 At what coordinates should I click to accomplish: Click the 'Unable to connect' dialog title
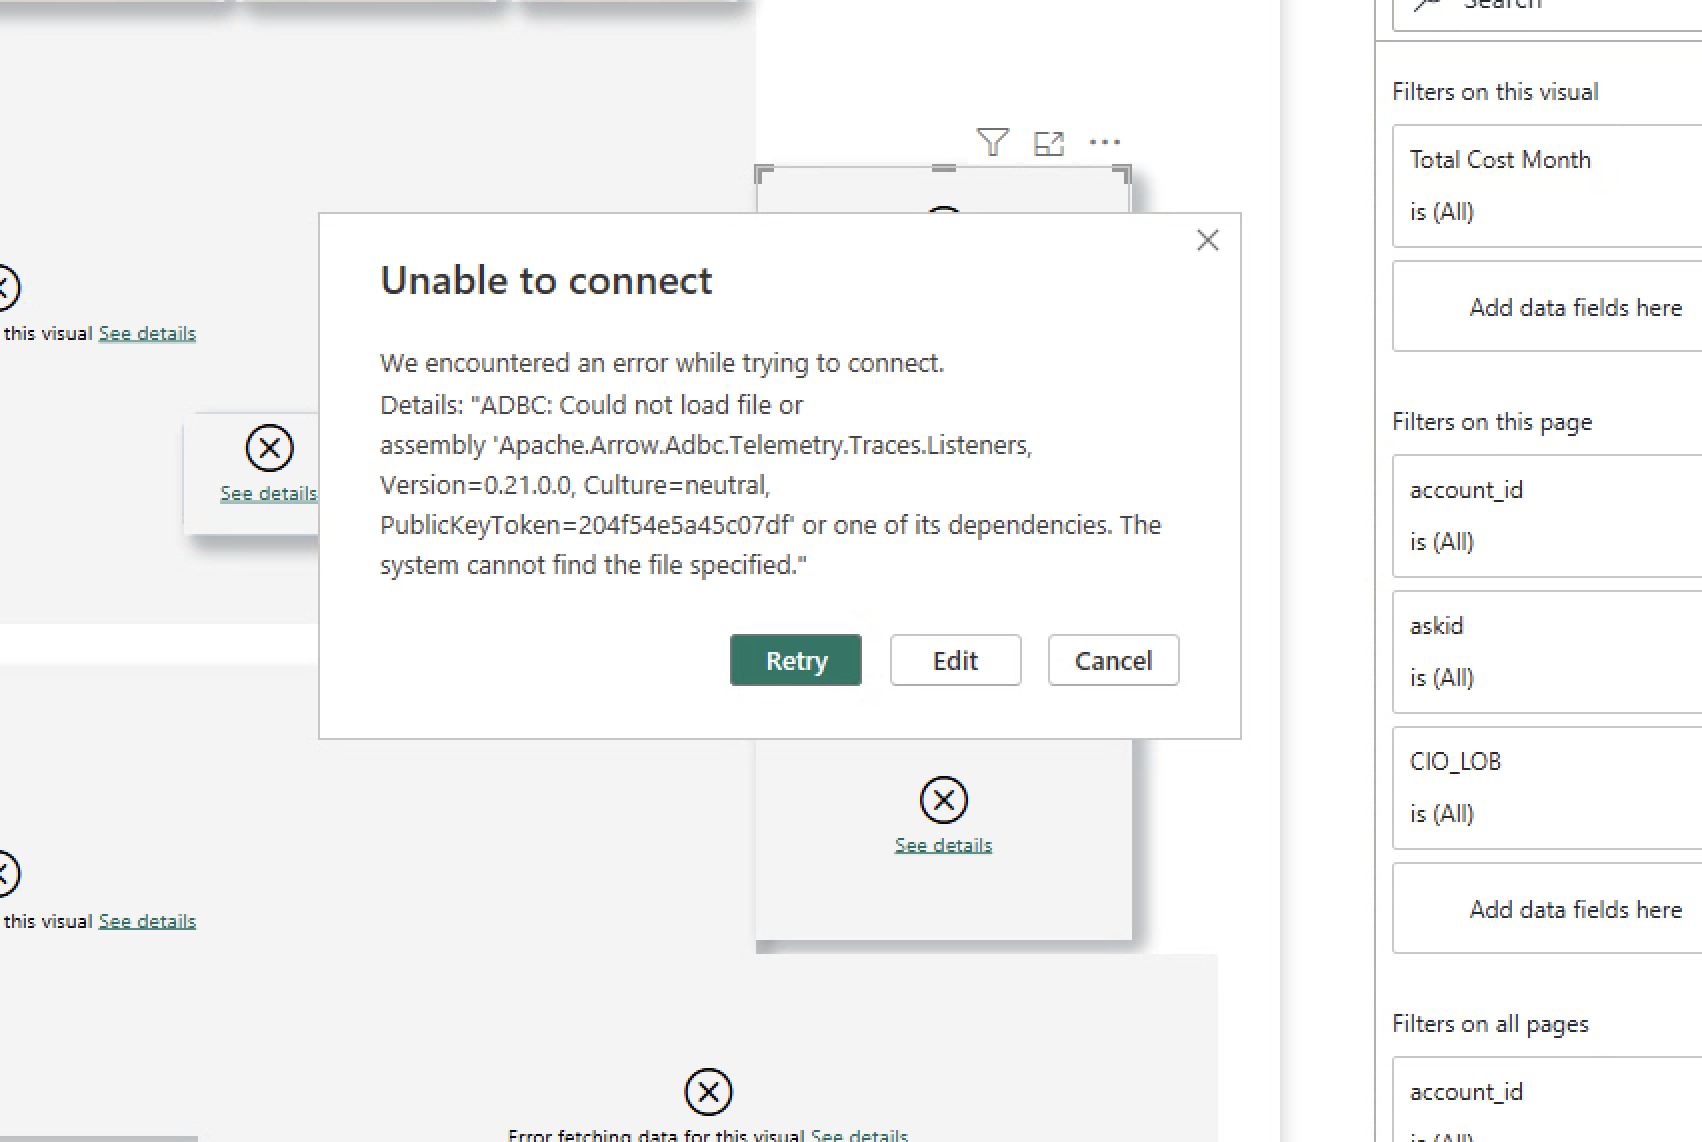click(546, 280)
